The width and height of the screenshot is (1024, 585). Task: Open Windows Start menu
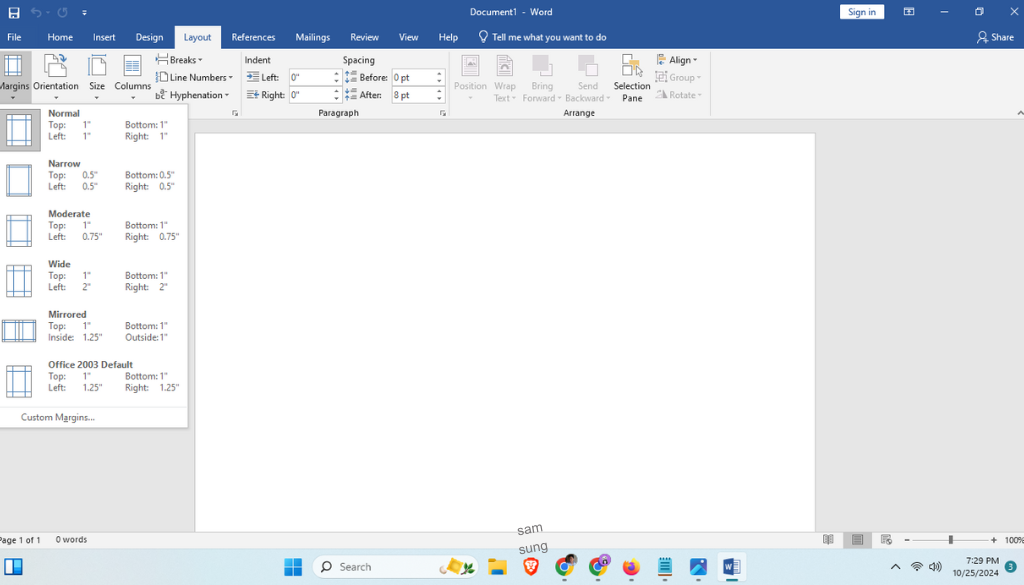tap(293, 567)
